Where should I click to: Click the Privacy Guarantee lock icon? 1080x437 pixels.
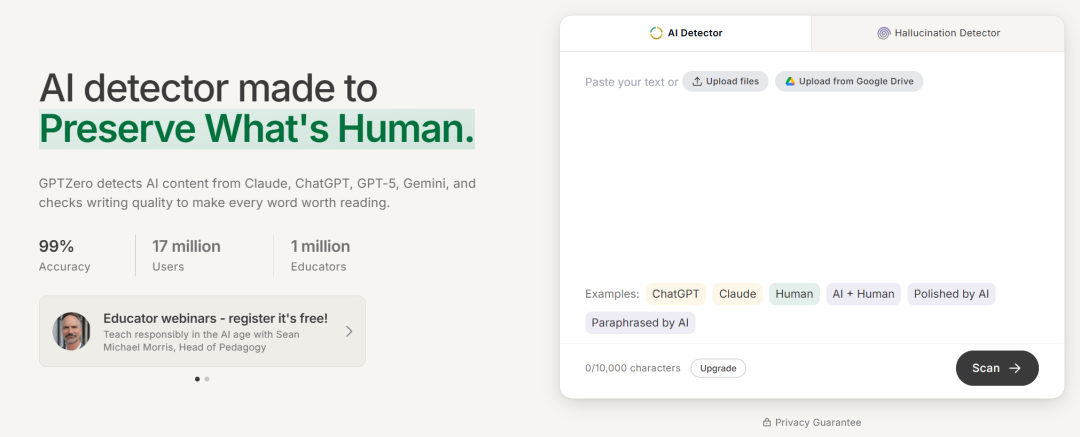click(x=767, y=423)
